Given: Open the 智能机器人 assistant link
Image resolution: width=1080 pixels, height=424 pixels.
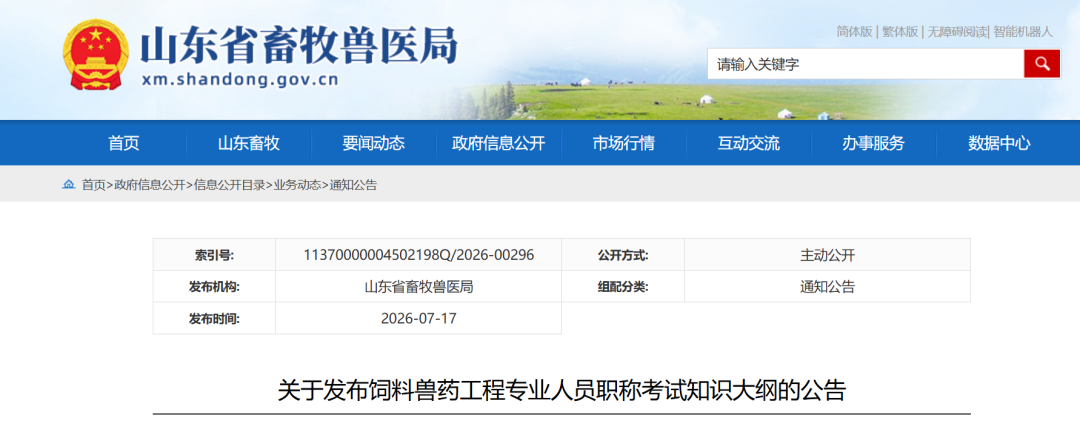Looking at the screenshot, I should coord(1023,32).
